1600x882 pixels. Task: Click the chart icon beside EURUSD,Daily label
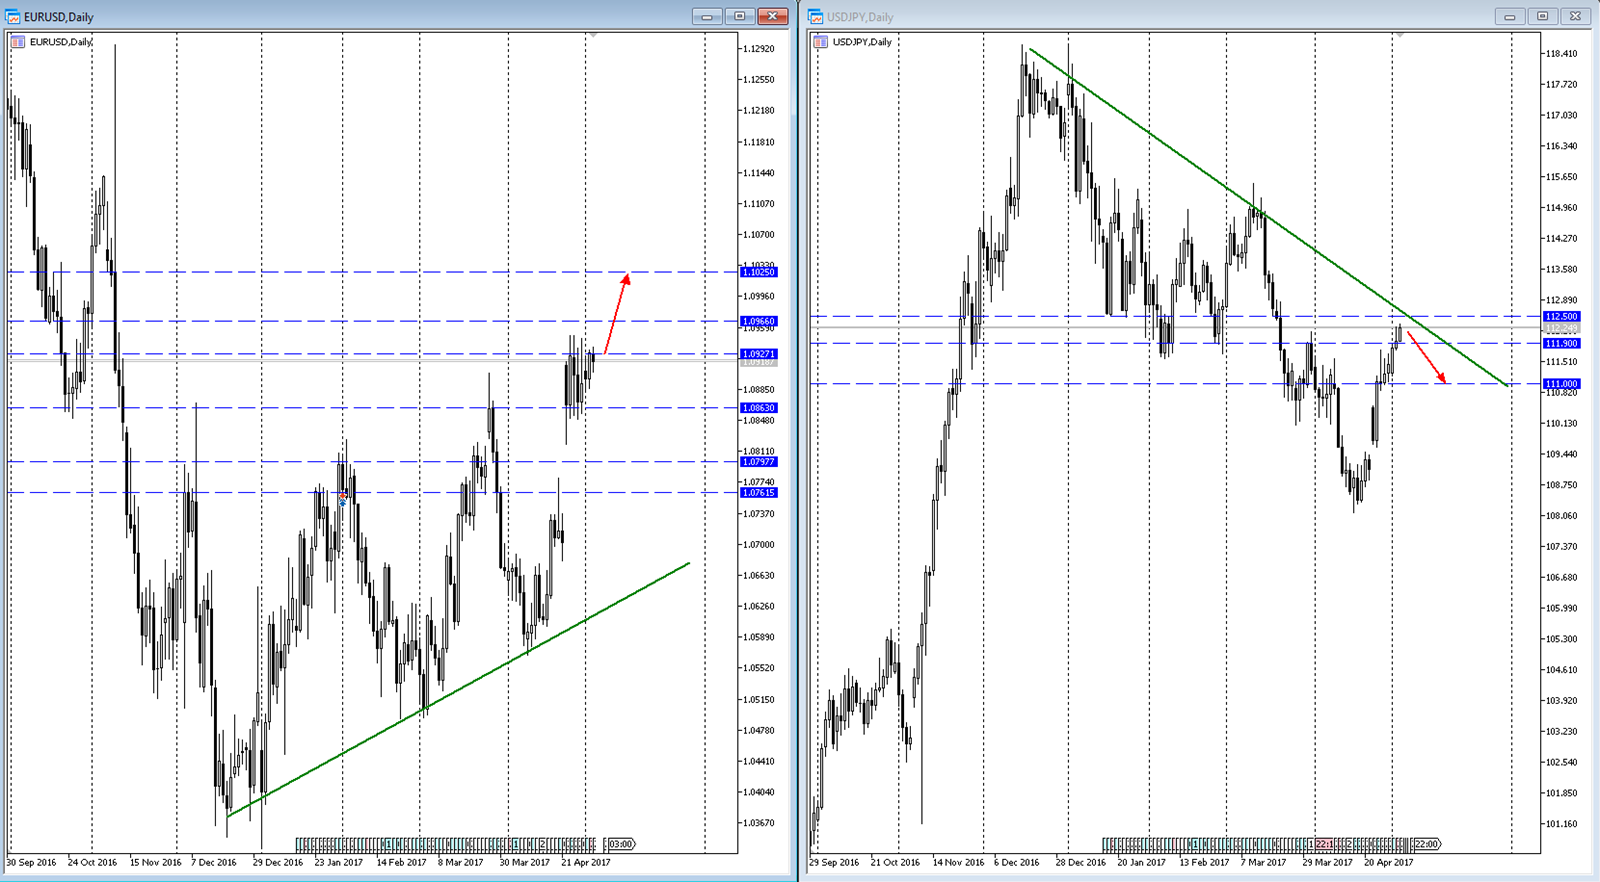(18, 42)
